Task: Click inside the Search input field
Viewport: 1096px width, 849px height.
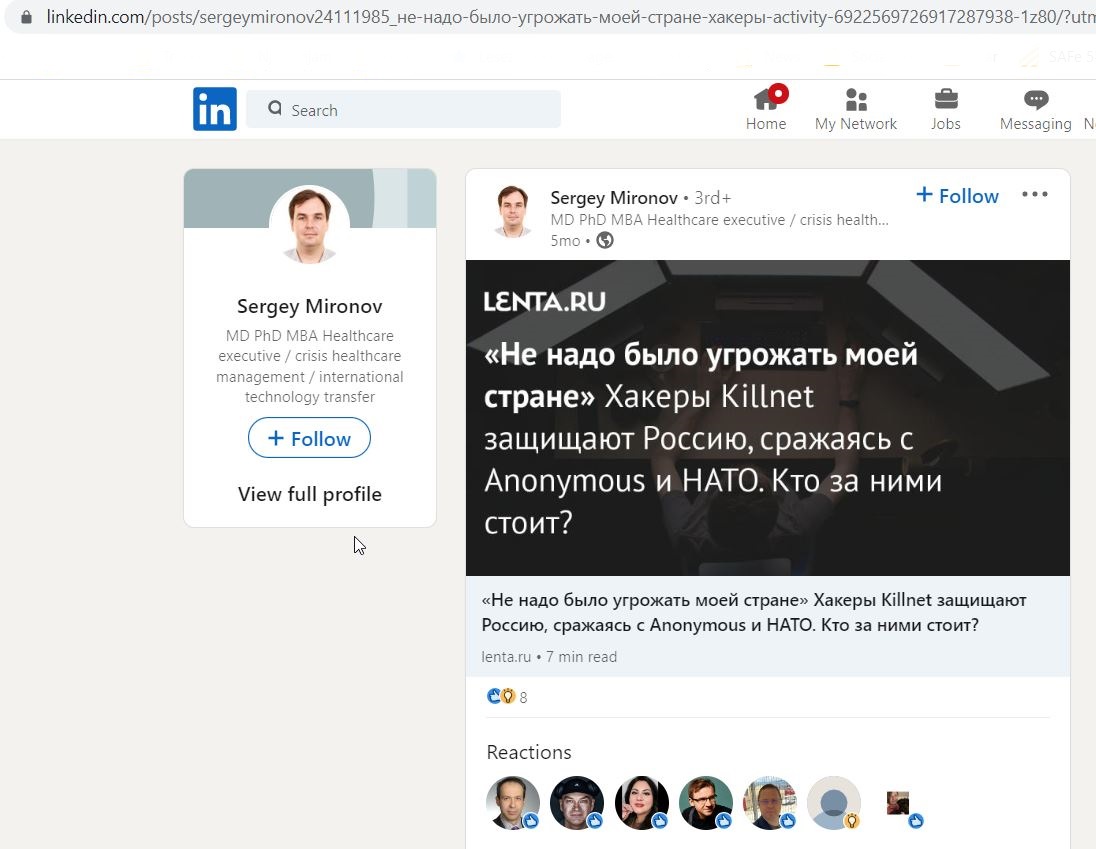Action: point(403,109)
